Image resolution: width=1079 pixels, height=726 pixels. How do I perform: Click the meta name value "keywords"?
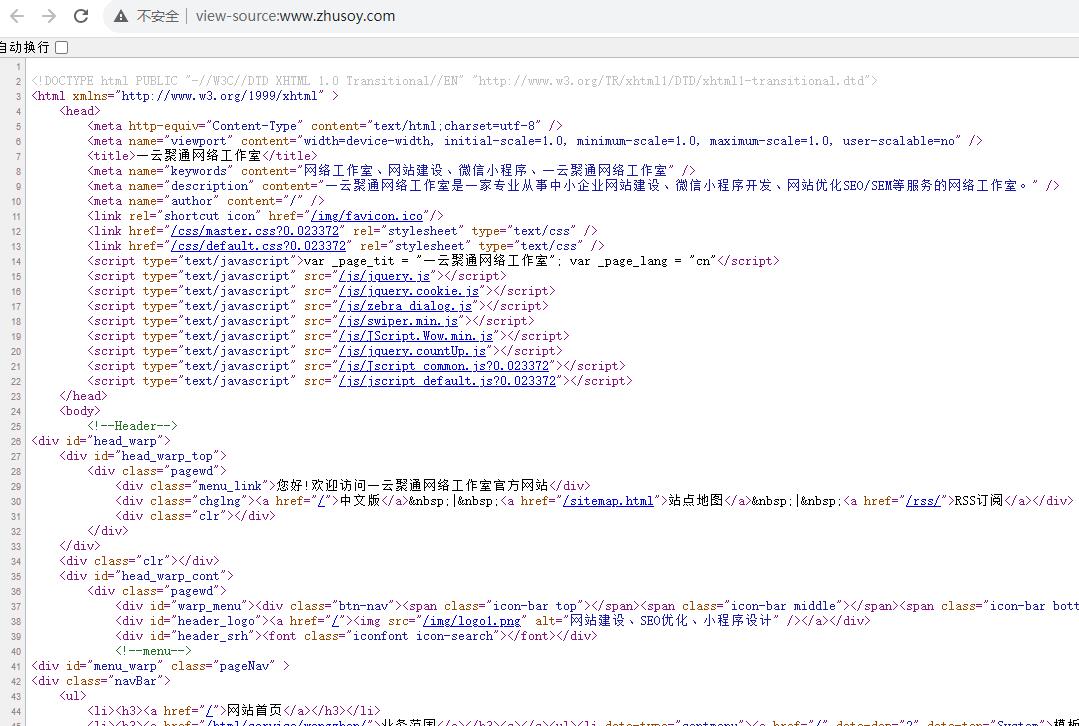199,171
